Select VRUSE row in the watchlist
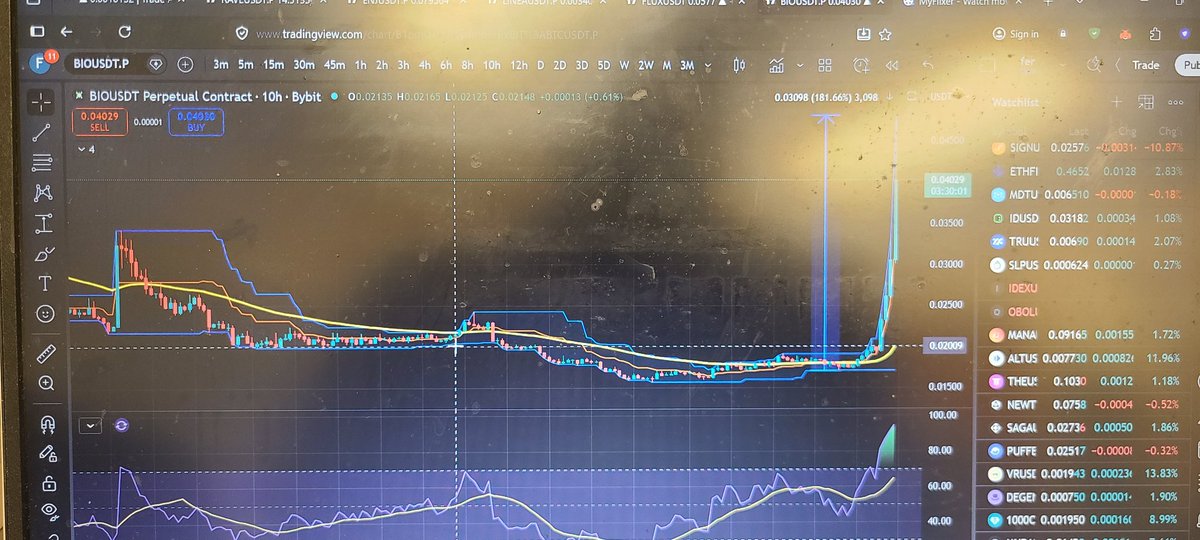 click(1087, 474)
